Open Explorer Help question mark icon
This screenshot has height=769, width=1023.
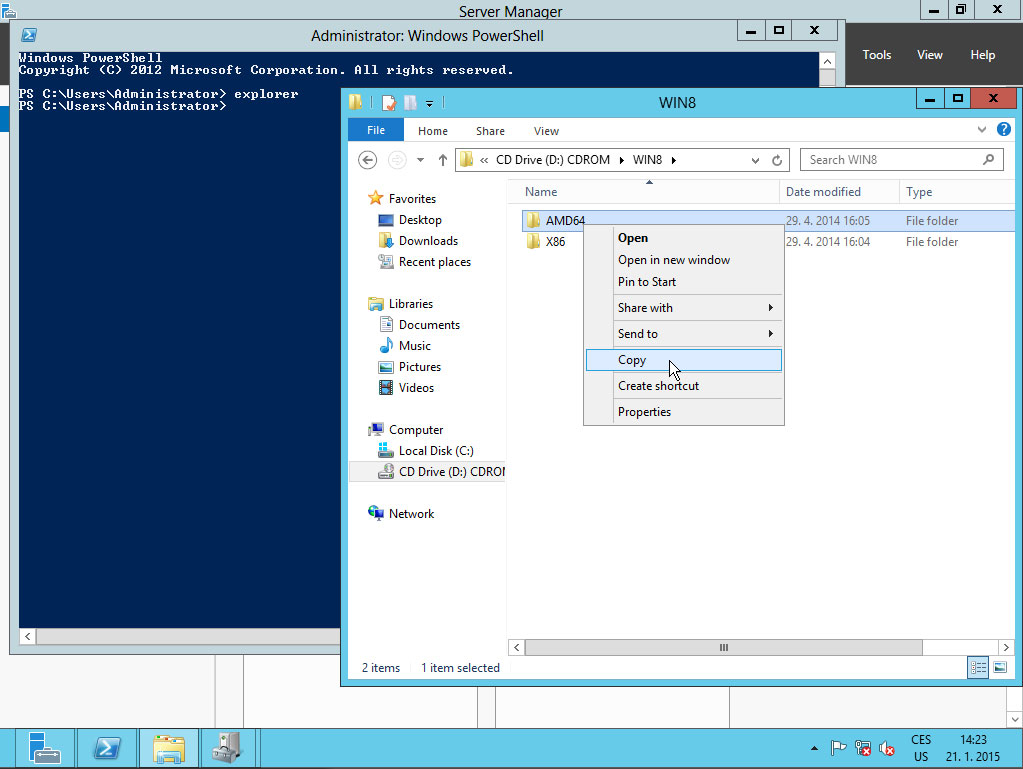pyautogui.click(x=1003, y=130)
